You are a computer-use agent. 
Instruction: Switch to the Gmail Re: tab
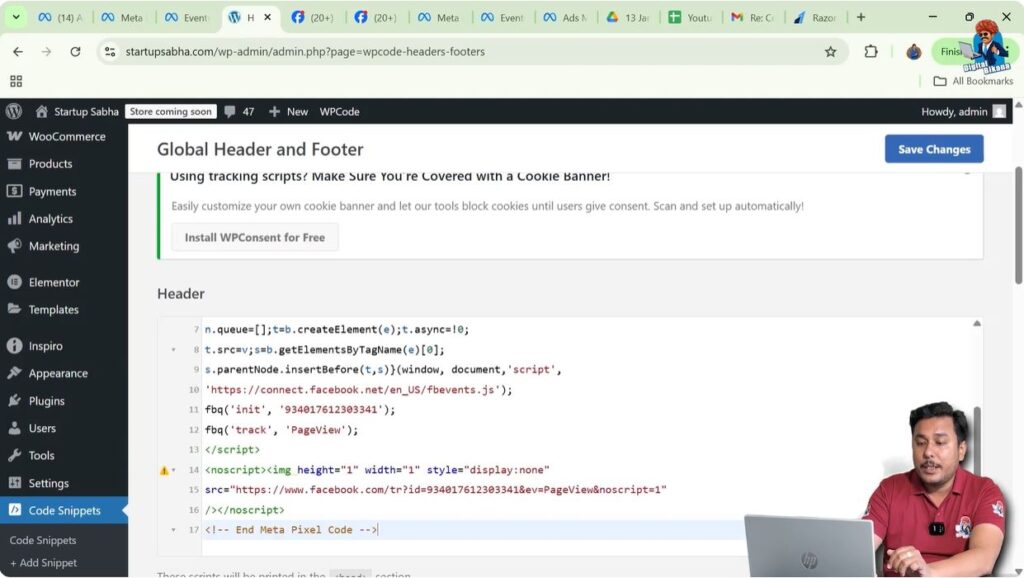[754, 18]
